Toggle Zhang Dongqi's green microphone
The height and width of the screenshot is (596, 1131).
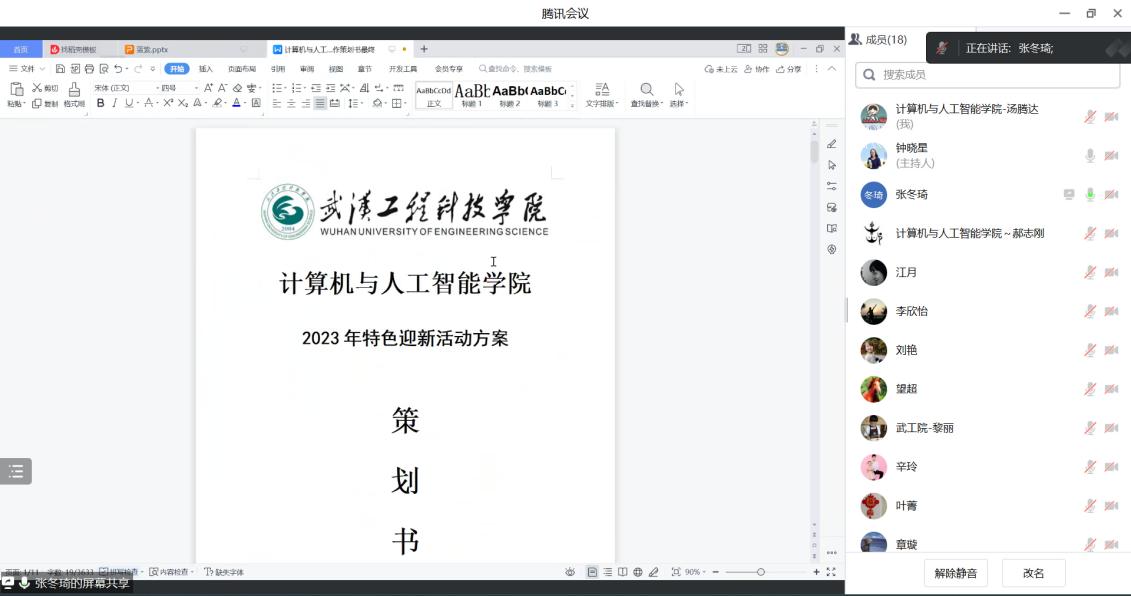pos(1090,194)
